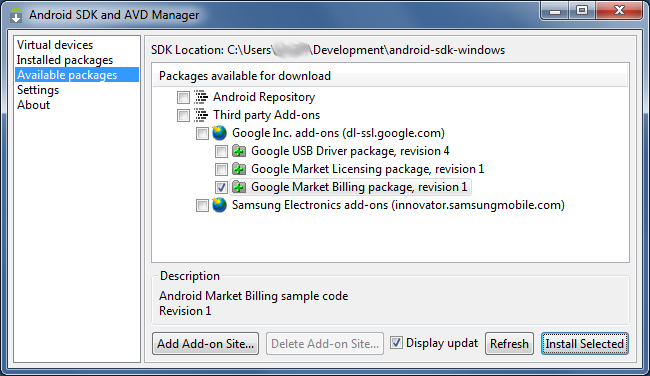Check the Android Repository checkbox
This screenshot has width=650, height=376.
[183, 97]
